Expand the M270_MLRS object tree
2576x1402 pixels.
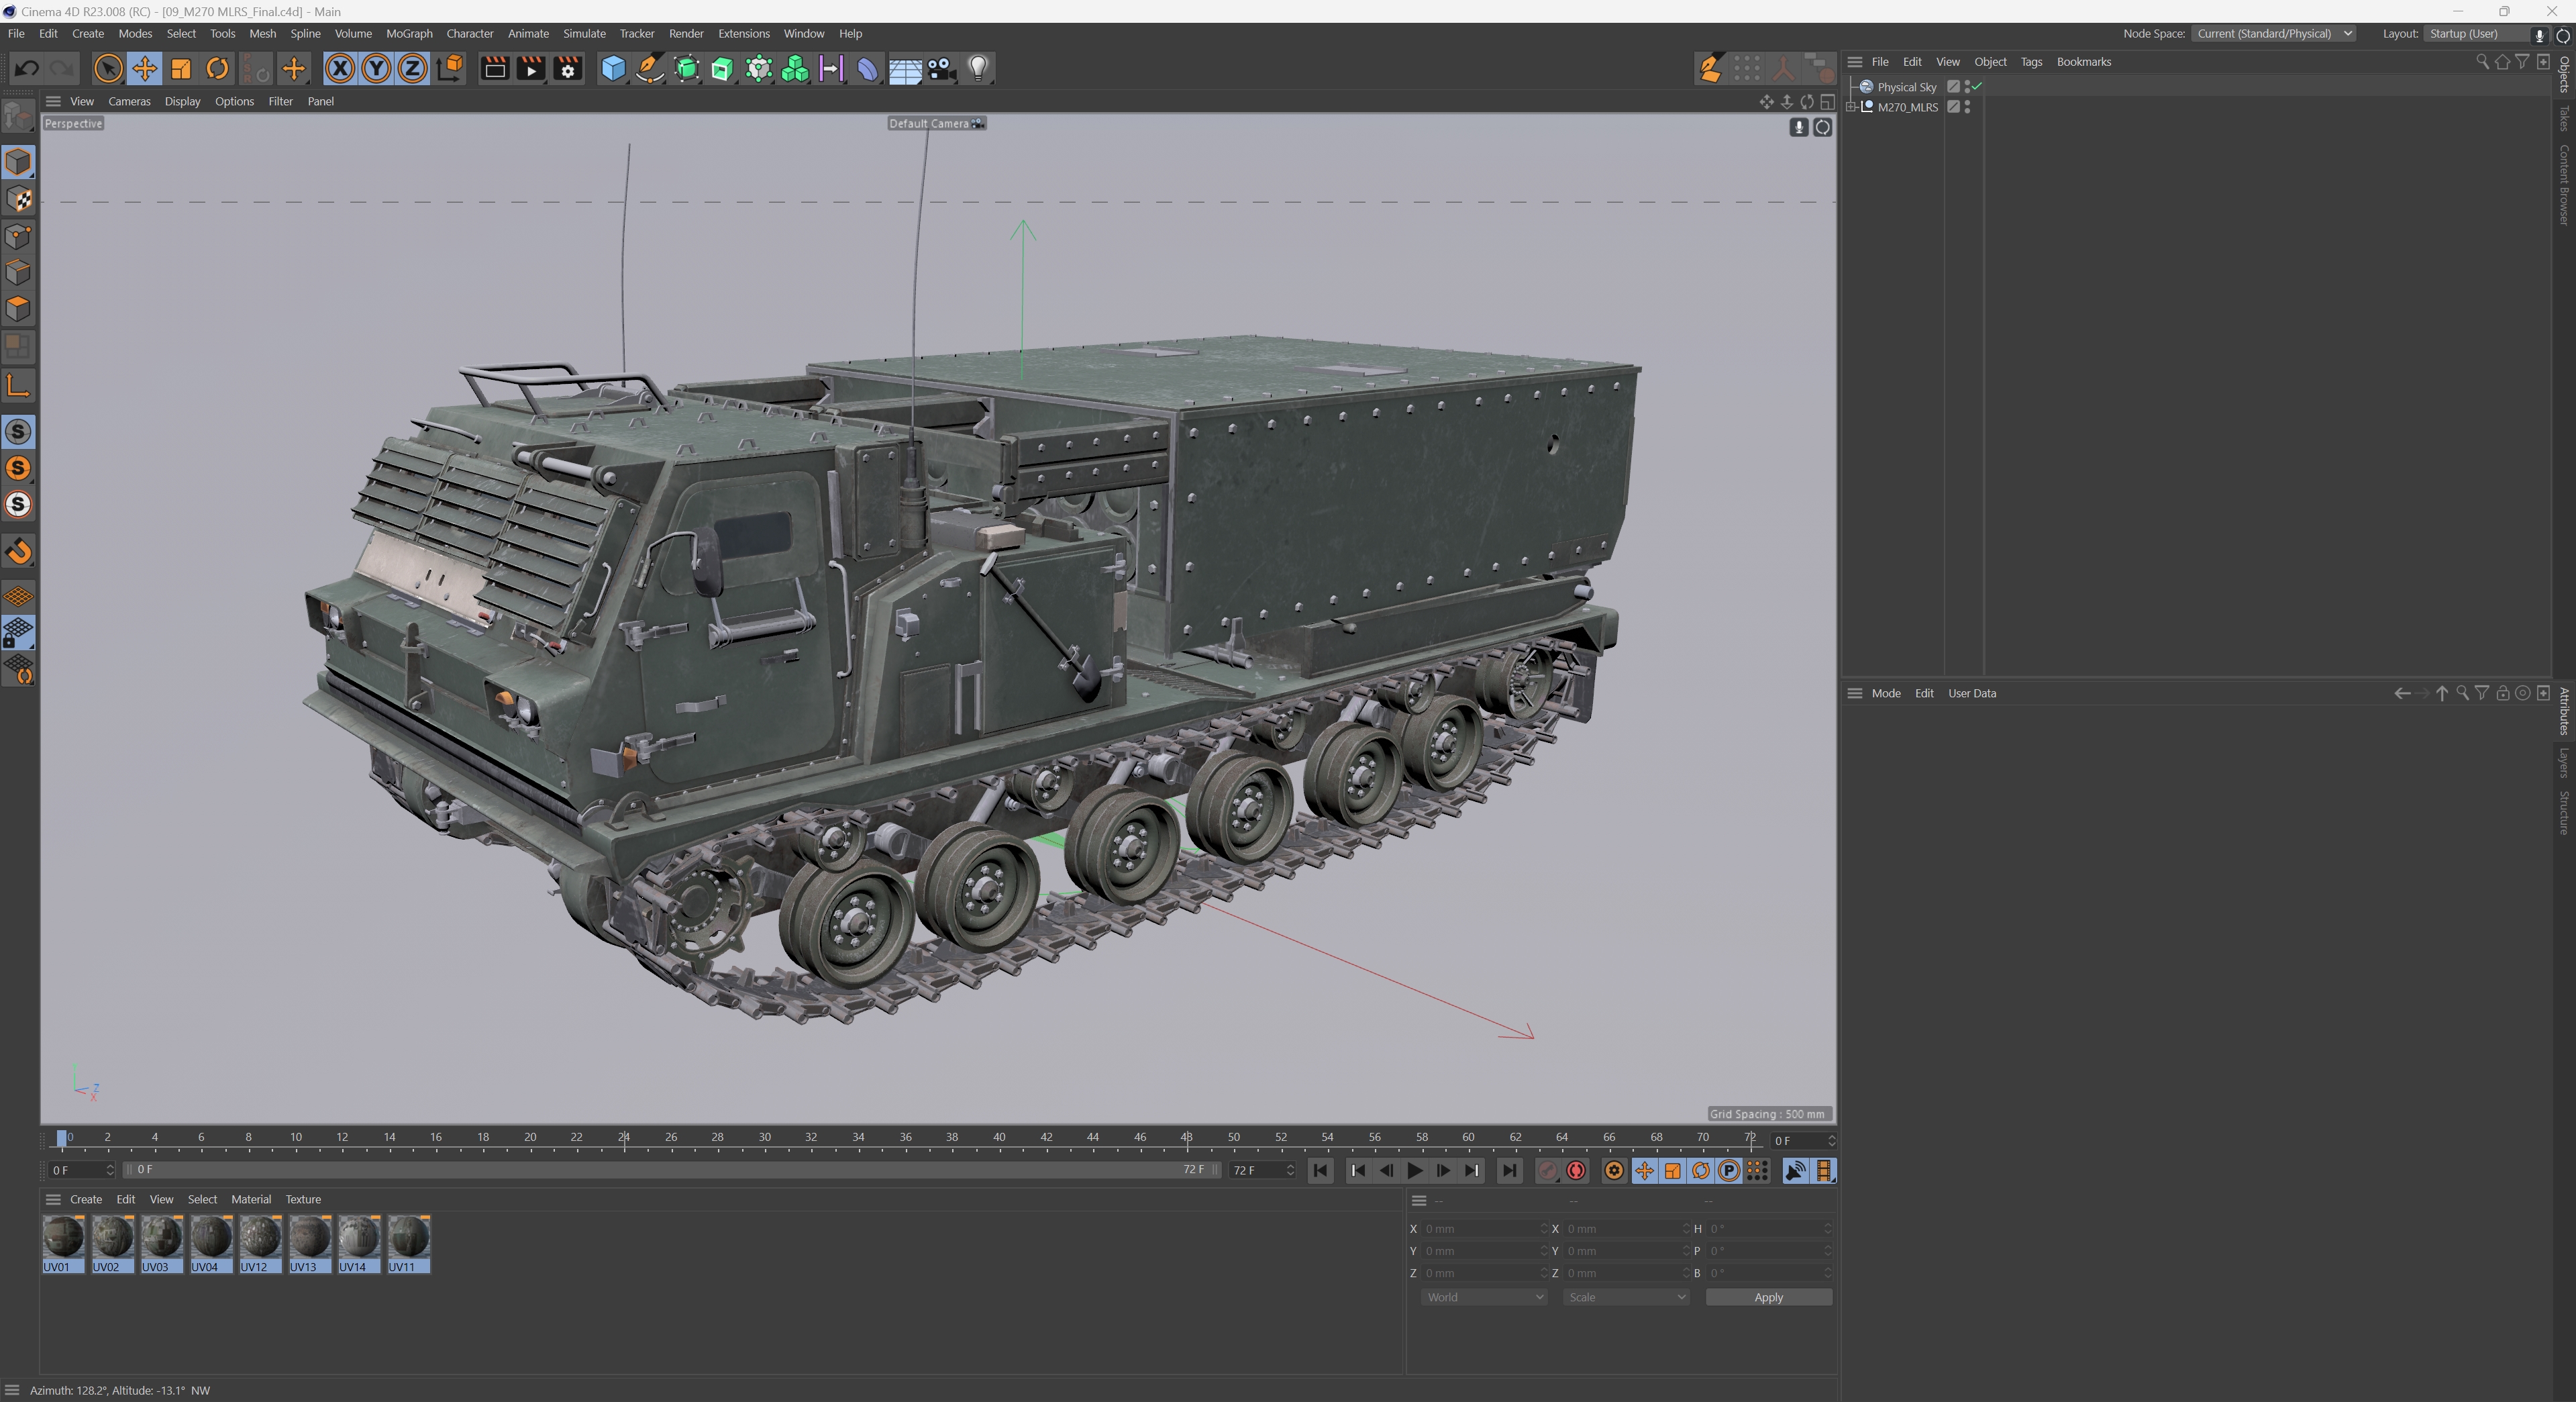[1851, 107]
